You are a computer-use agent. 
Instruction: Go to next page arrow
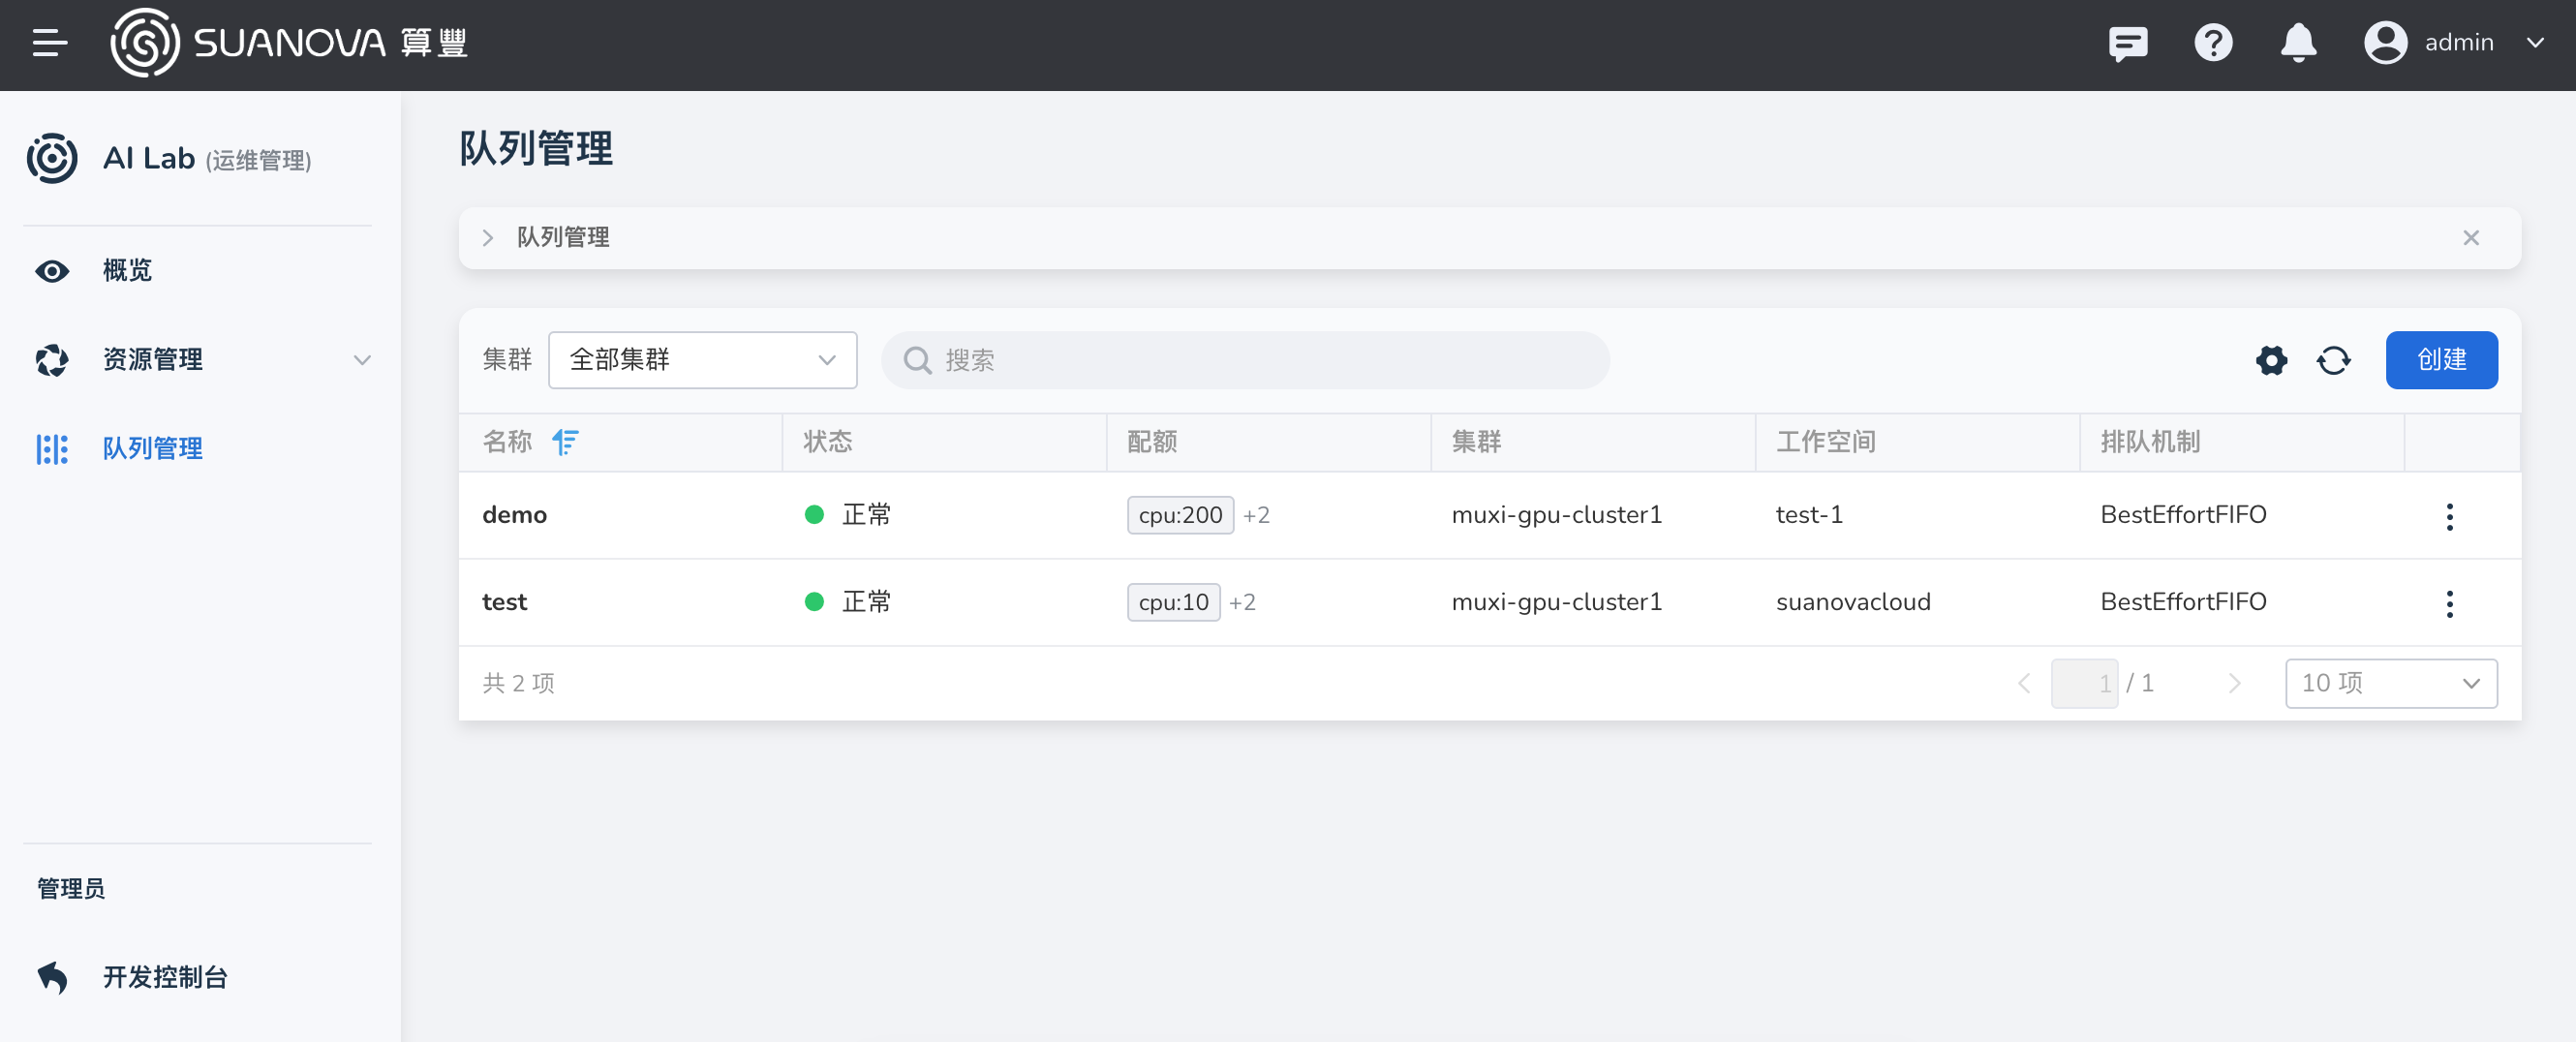2233,684
